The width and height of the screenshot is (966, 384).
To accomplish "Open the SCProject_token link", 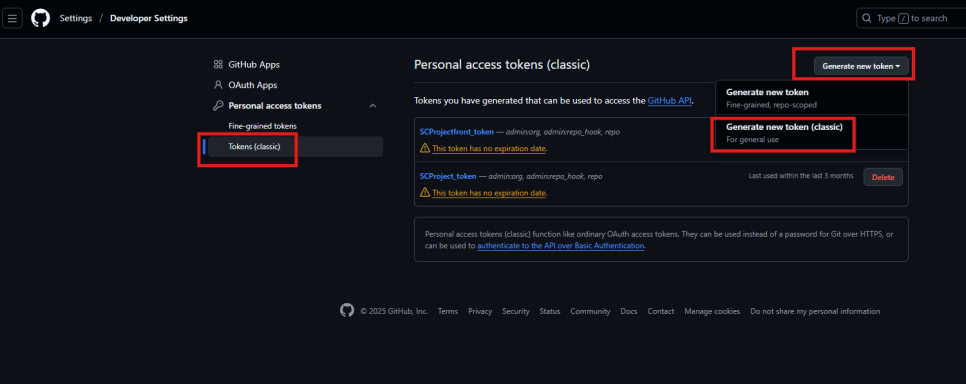I will (448, 176).
